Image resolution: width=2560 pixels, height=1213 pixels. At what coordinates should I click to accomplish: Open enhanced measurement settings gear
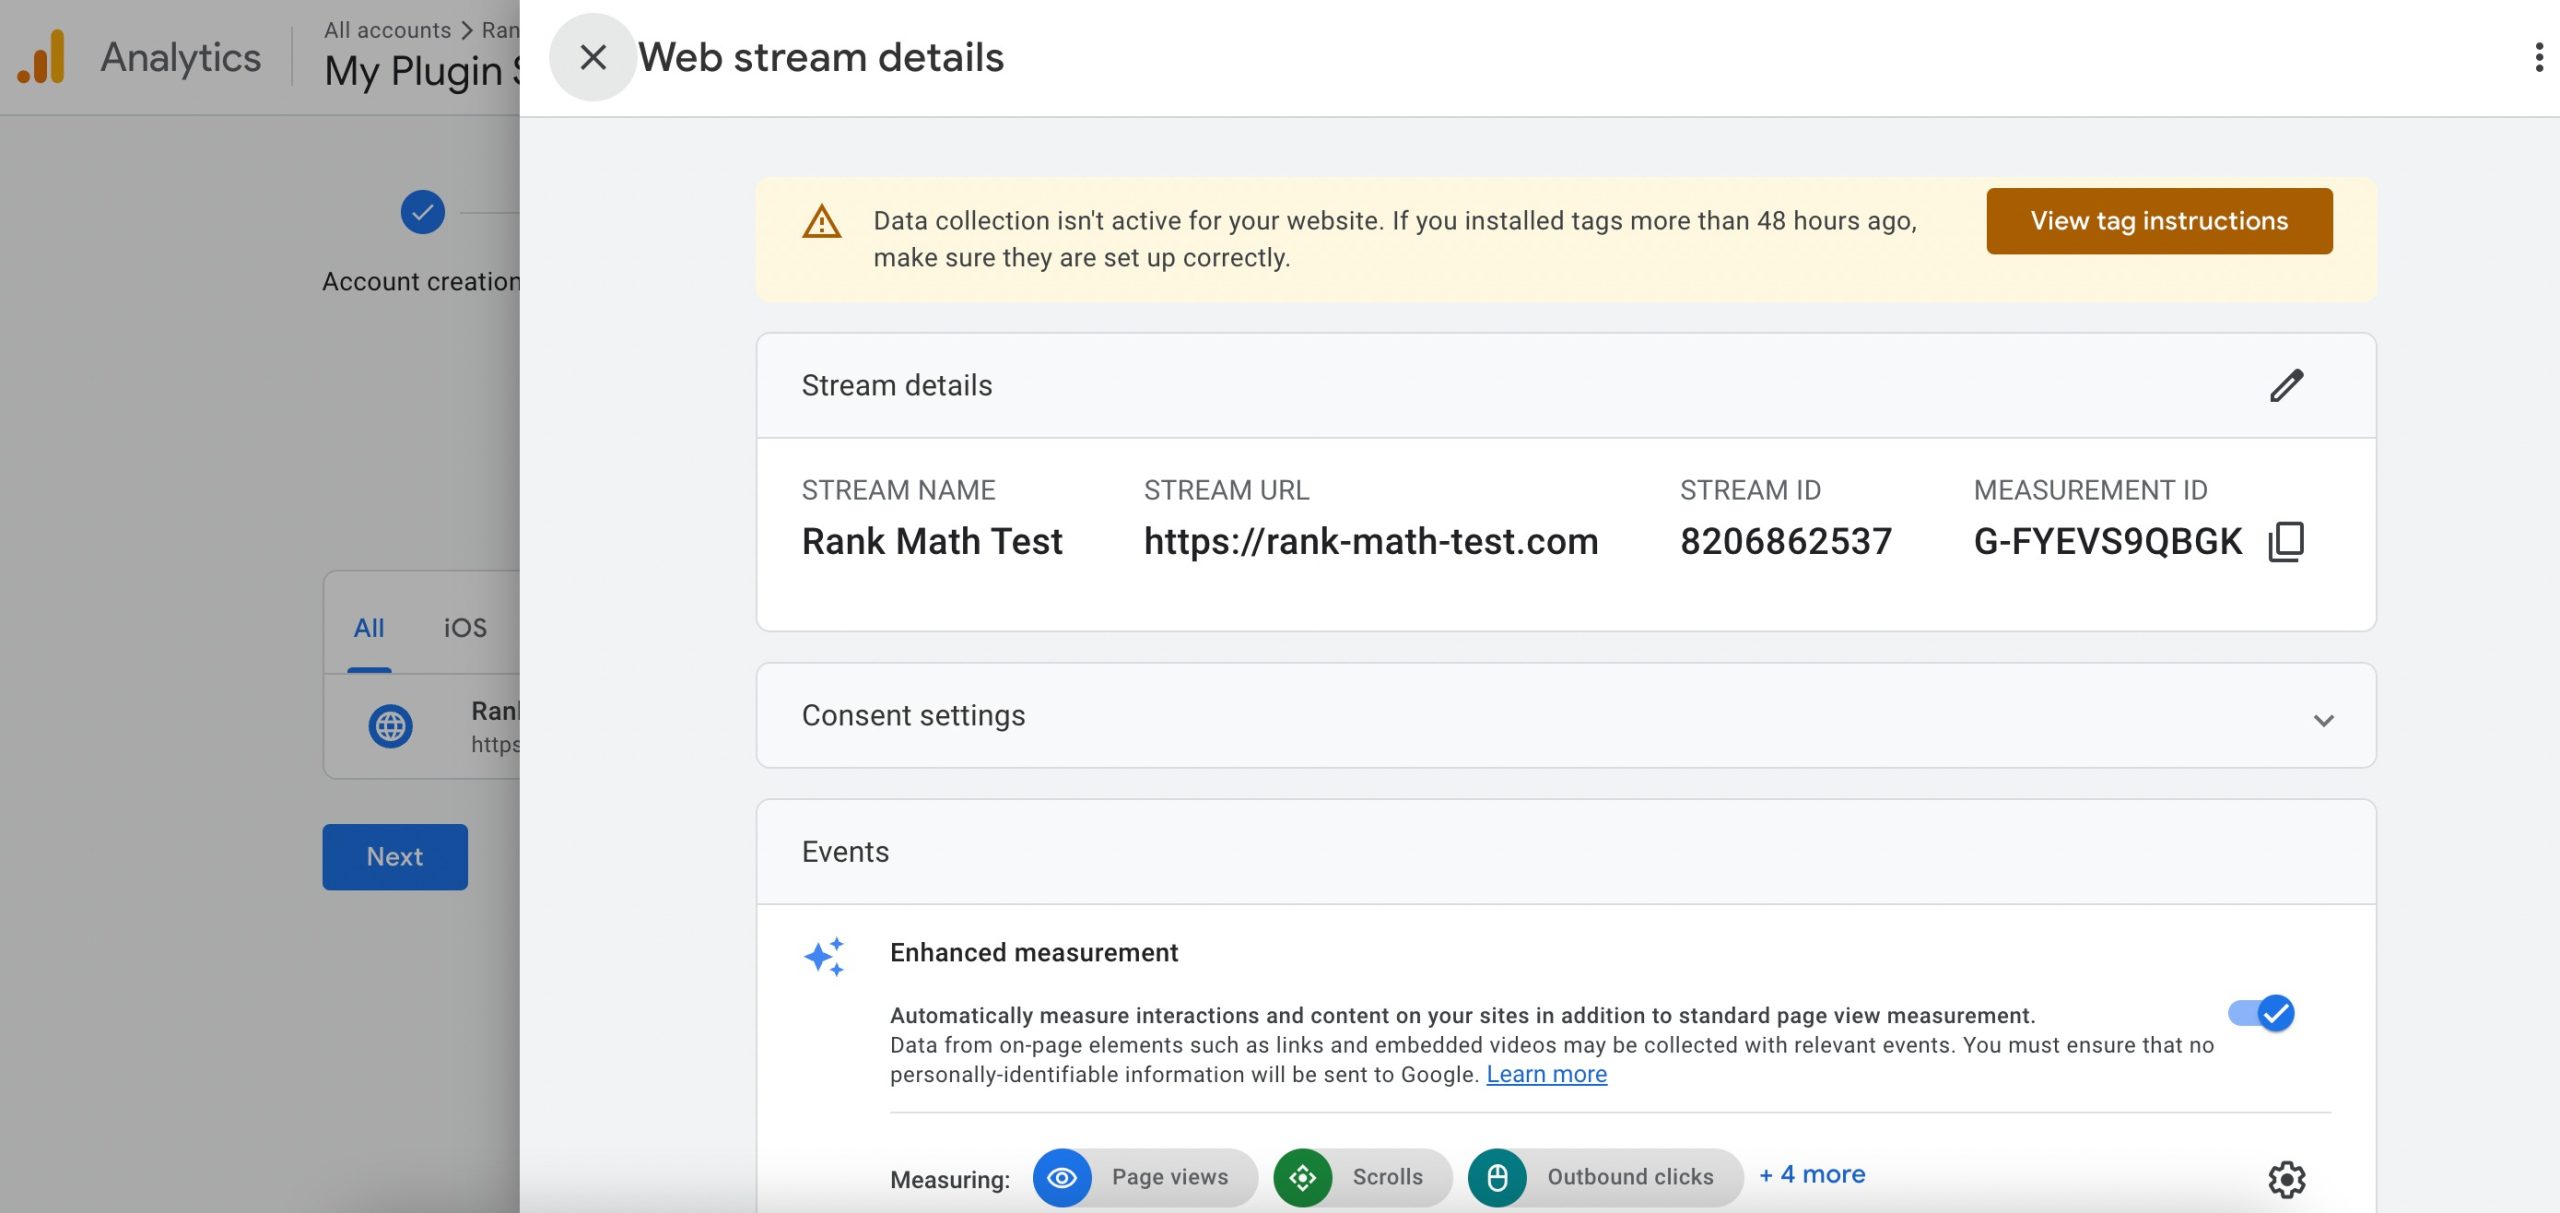(2286, 1179)
